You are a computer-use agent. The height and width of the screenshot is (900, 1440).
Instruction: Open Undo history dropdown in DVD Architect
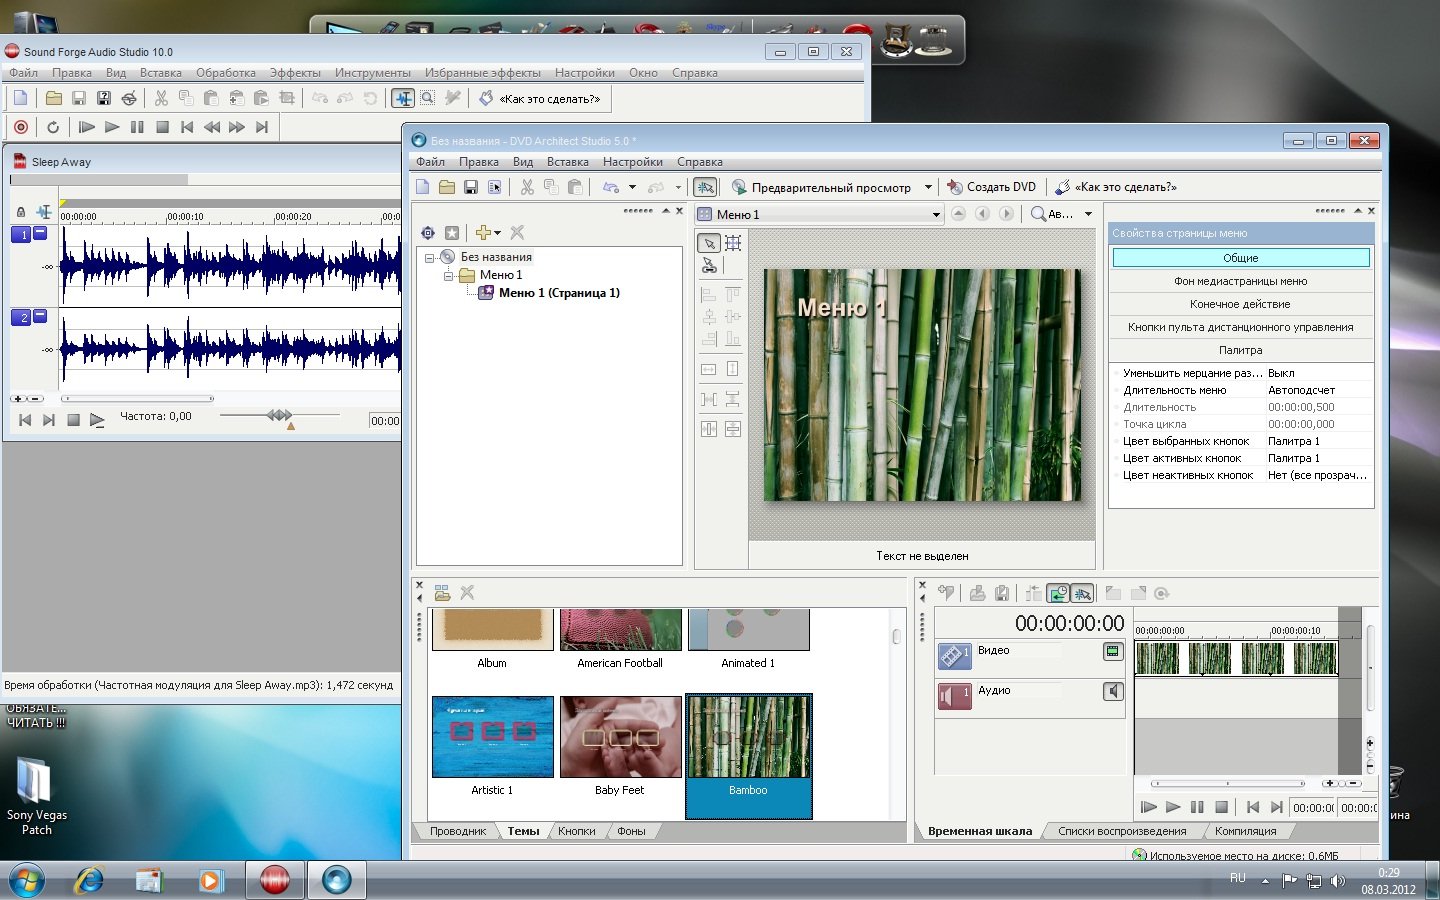(632, 187)
